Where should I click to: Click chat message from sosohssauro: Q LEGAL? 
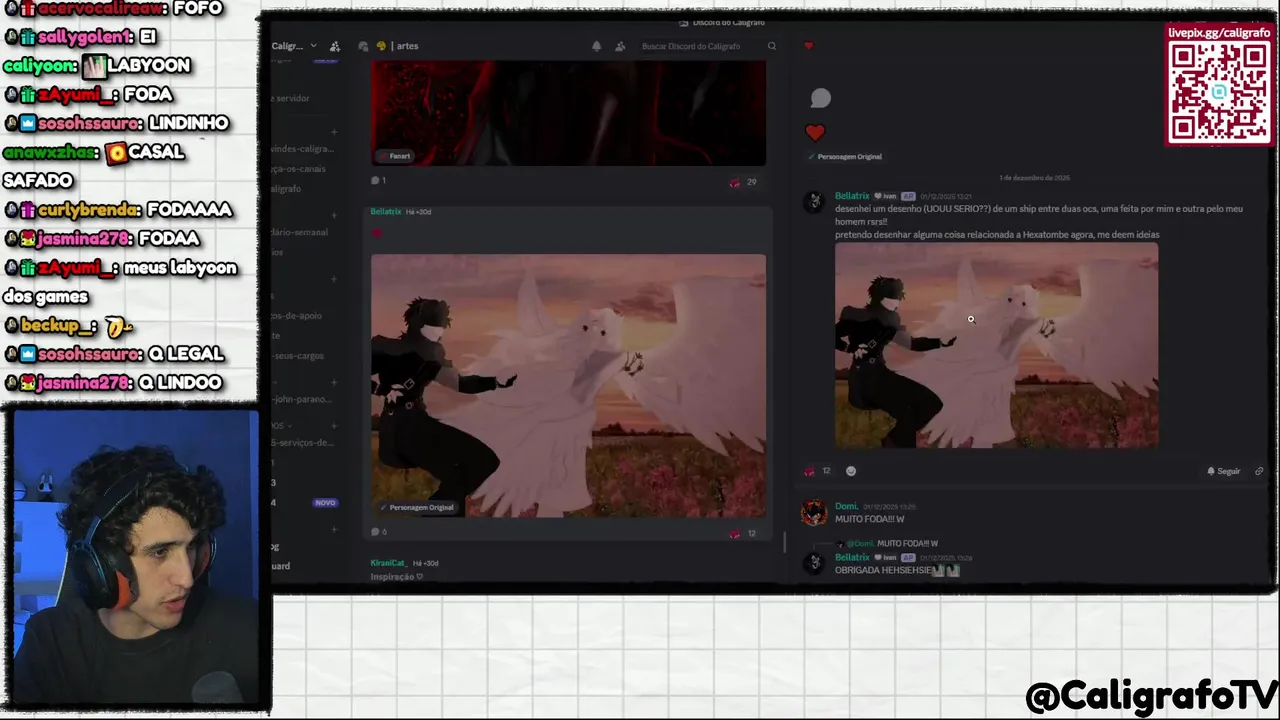114,354
